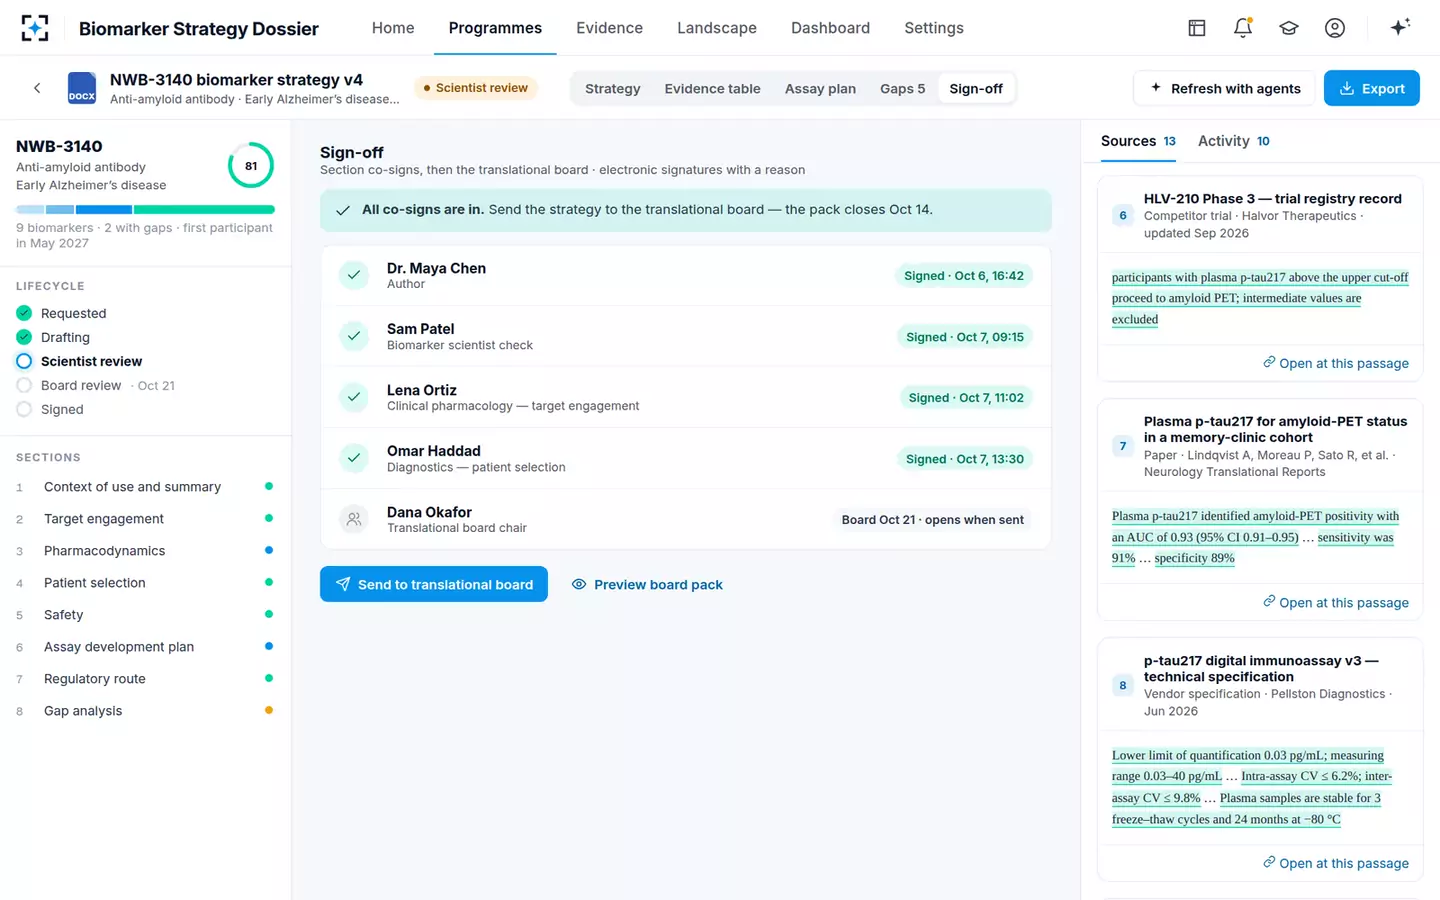Open the user account profile icon

1335,28
